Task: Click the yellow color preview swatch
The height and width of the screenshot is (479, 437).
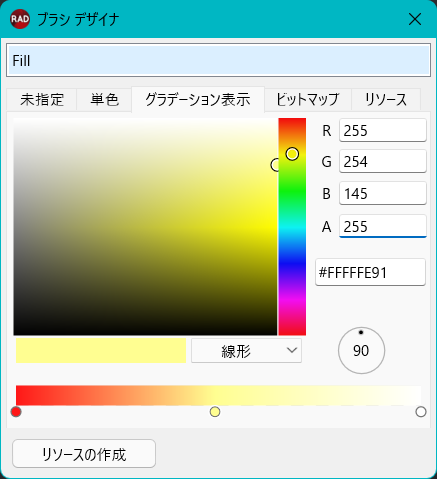Action: click(x=101, y=350)
